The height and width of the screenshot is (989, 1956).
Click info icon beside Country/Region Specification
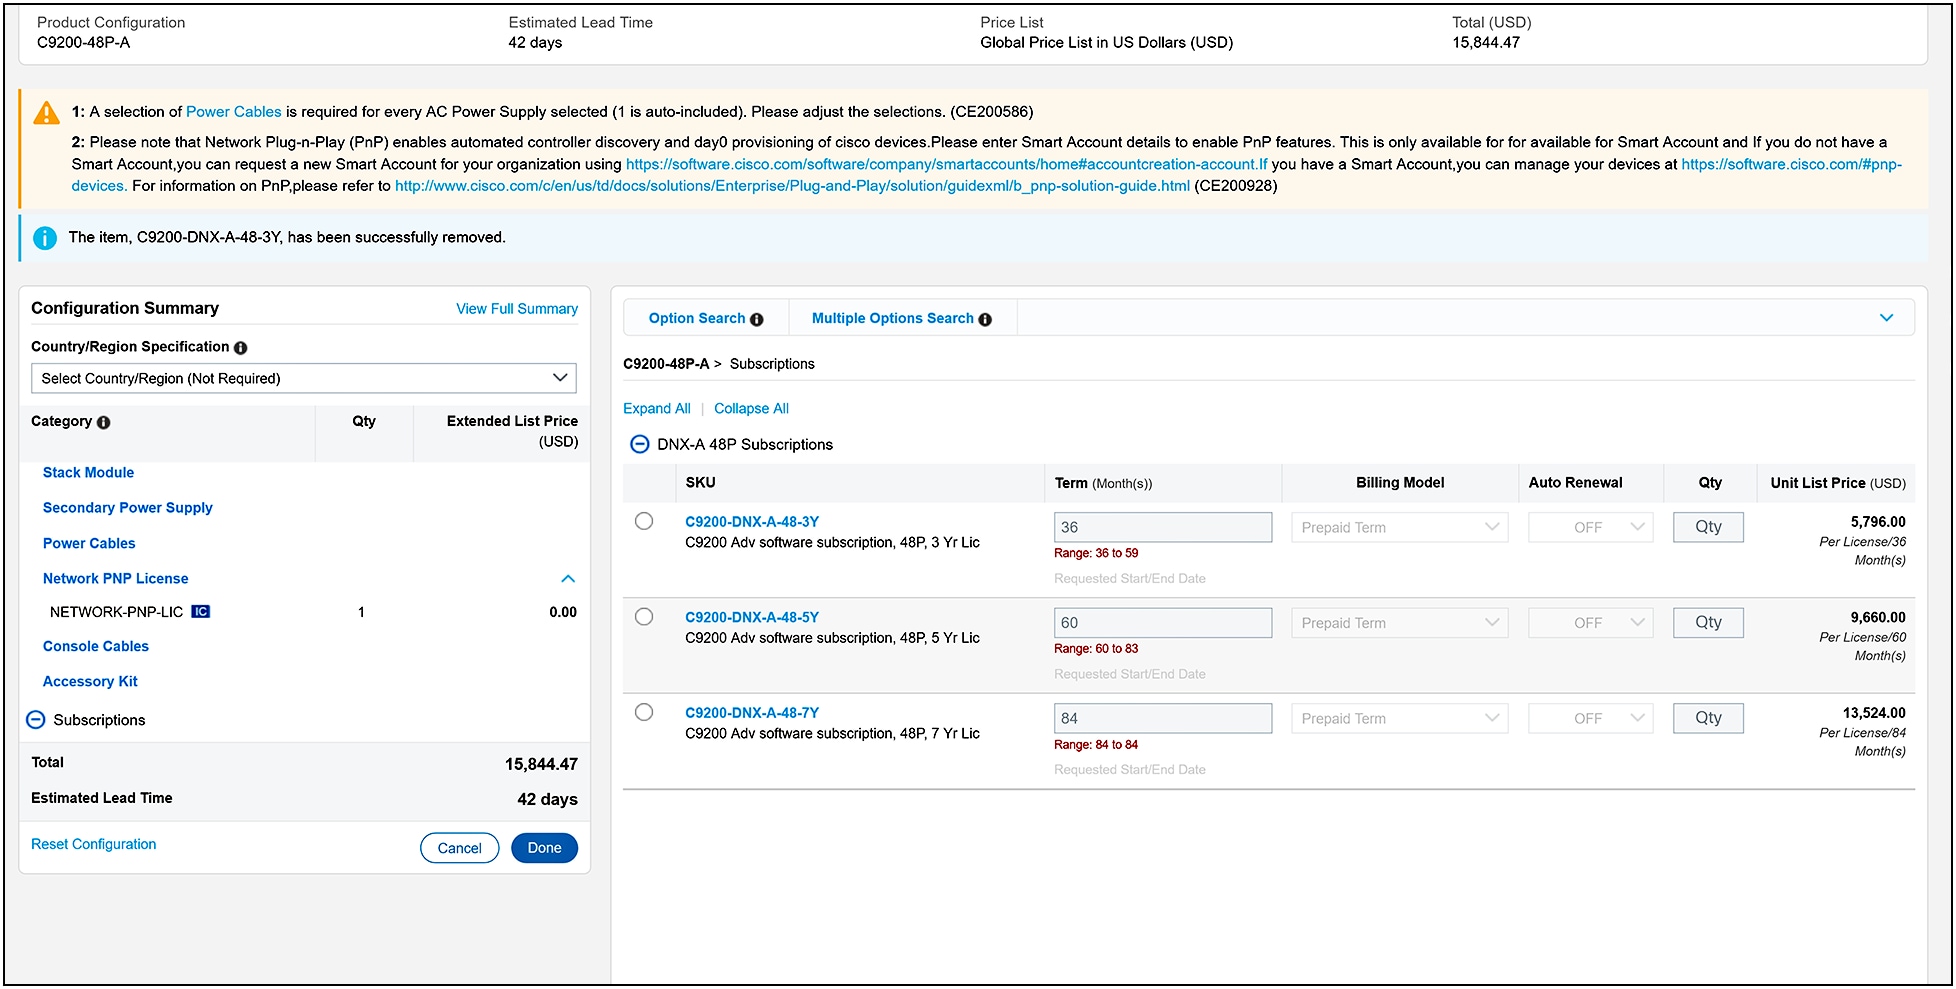tap(240, 348)
